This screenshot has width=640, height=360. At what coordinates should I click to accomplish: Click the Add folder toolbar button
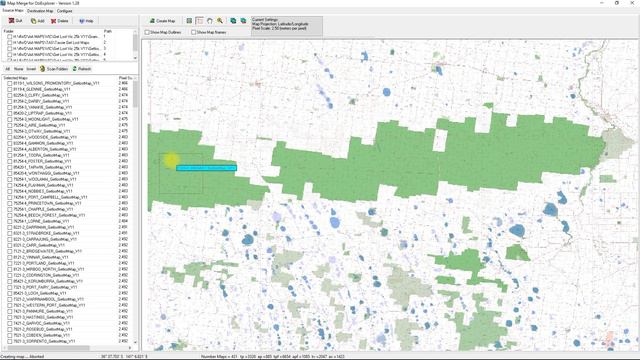pyautogui.click(x=37, y=21)
